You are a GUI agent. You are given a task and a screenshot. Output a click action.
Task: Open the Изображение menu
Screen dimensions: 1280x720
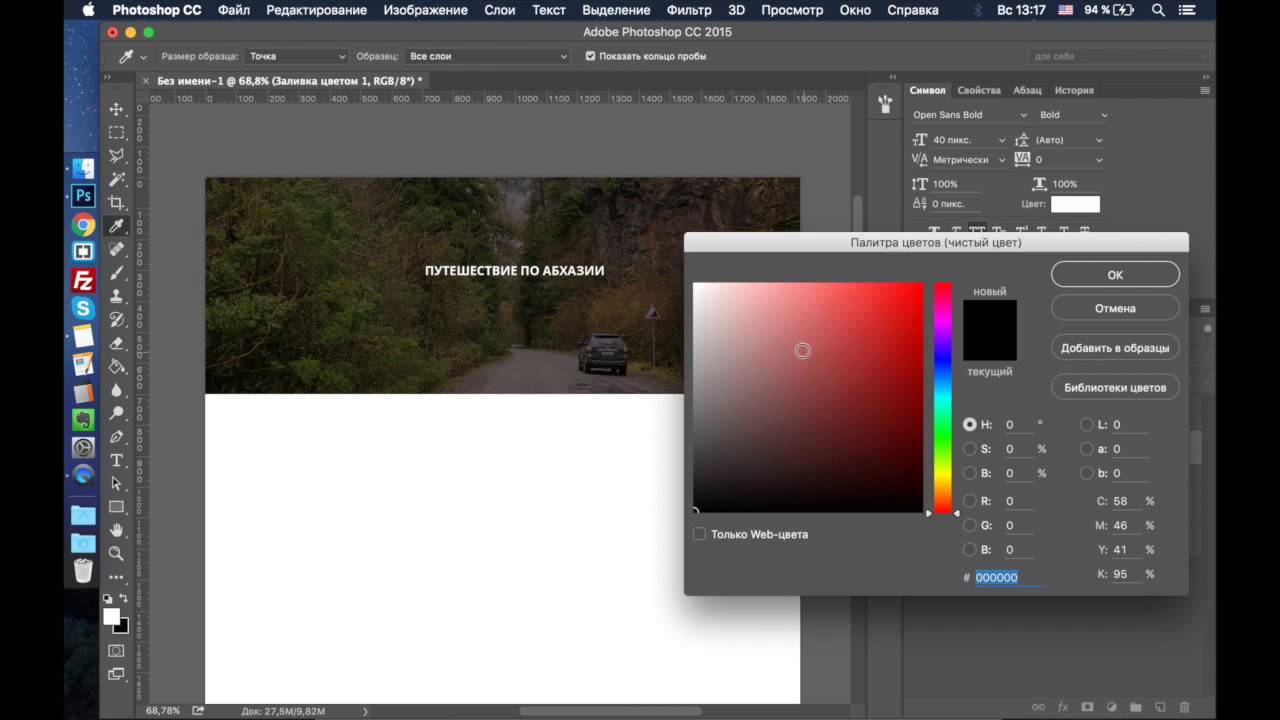(423, 10)
